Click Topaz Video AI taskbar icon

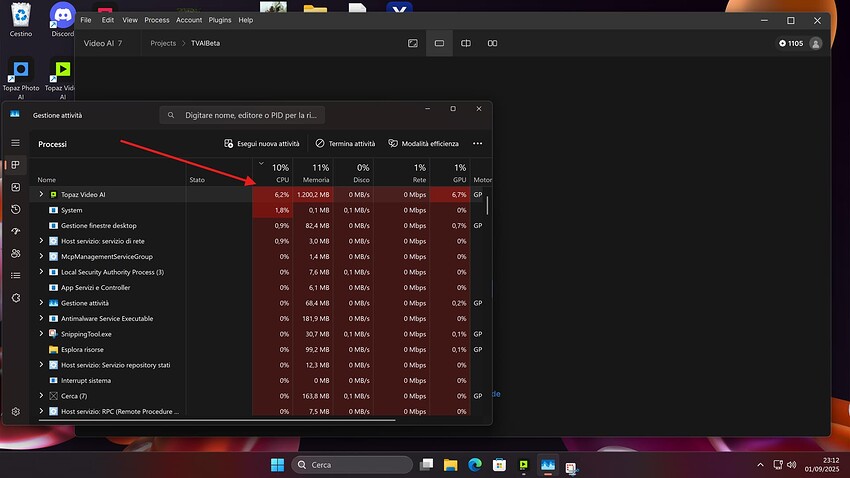pyautogui.click(x=524, y=464)
